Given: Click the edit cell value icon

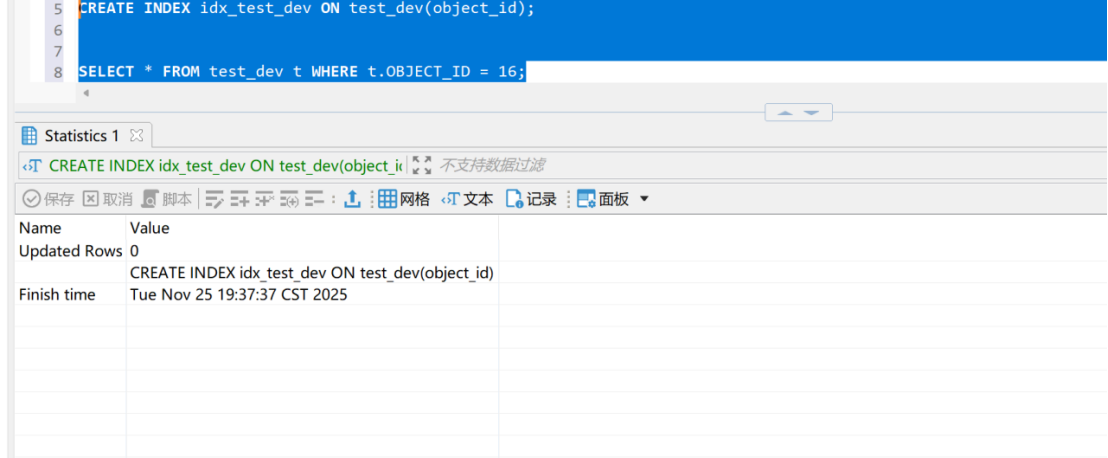Looking at the screenshot, I should click(x=215, y=199).
